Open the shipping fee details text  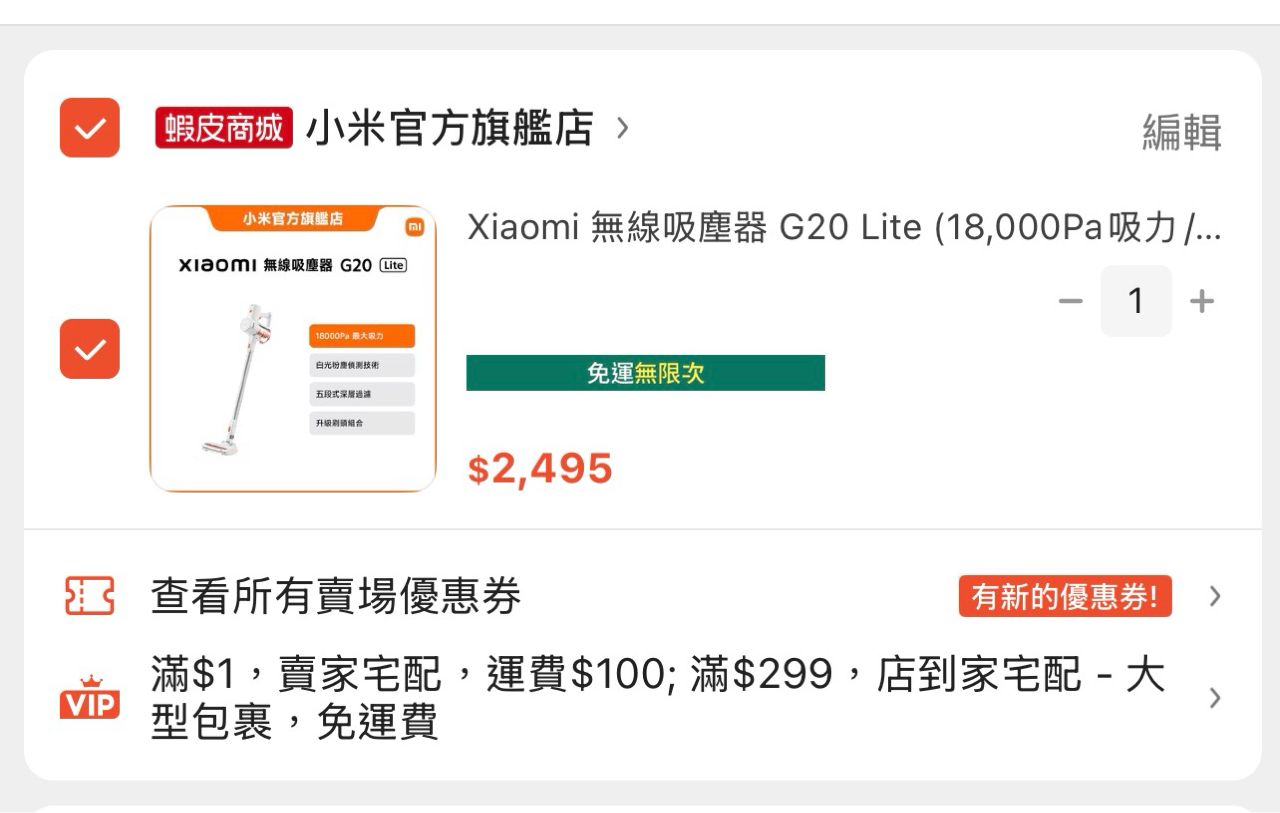coord(657,698)
